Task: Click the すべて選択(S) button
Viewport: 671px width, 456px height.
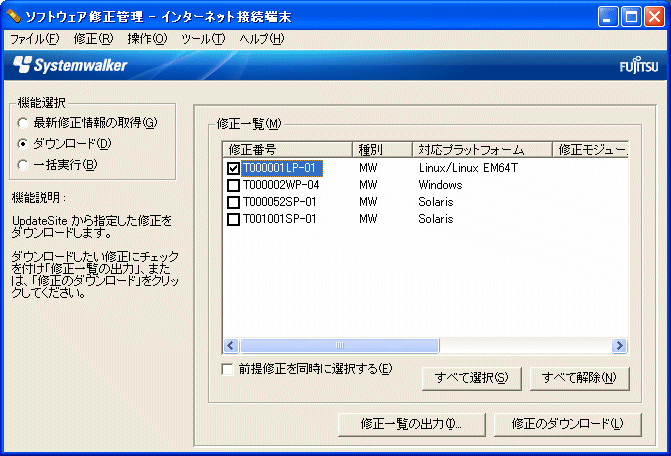Action: tap(472, 378)
